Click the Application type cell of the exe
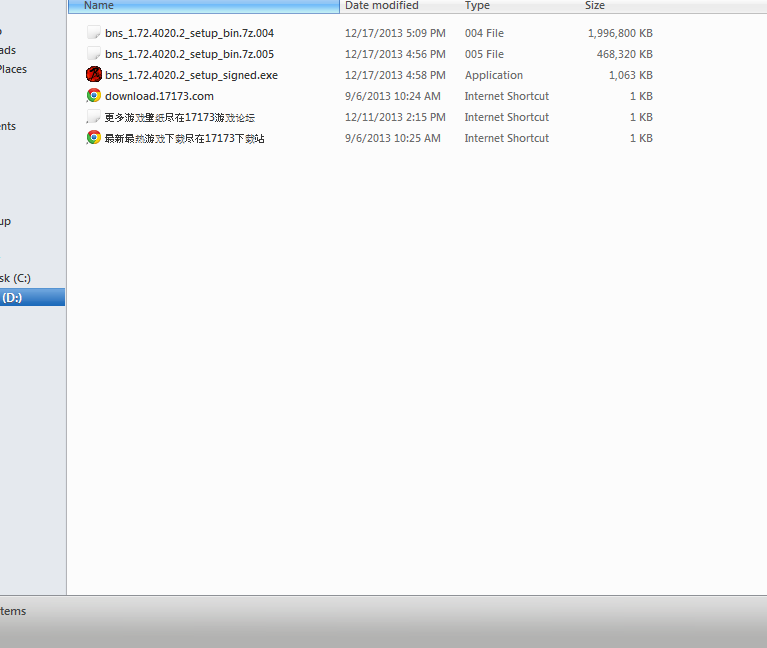 click(x=494, y=75)
